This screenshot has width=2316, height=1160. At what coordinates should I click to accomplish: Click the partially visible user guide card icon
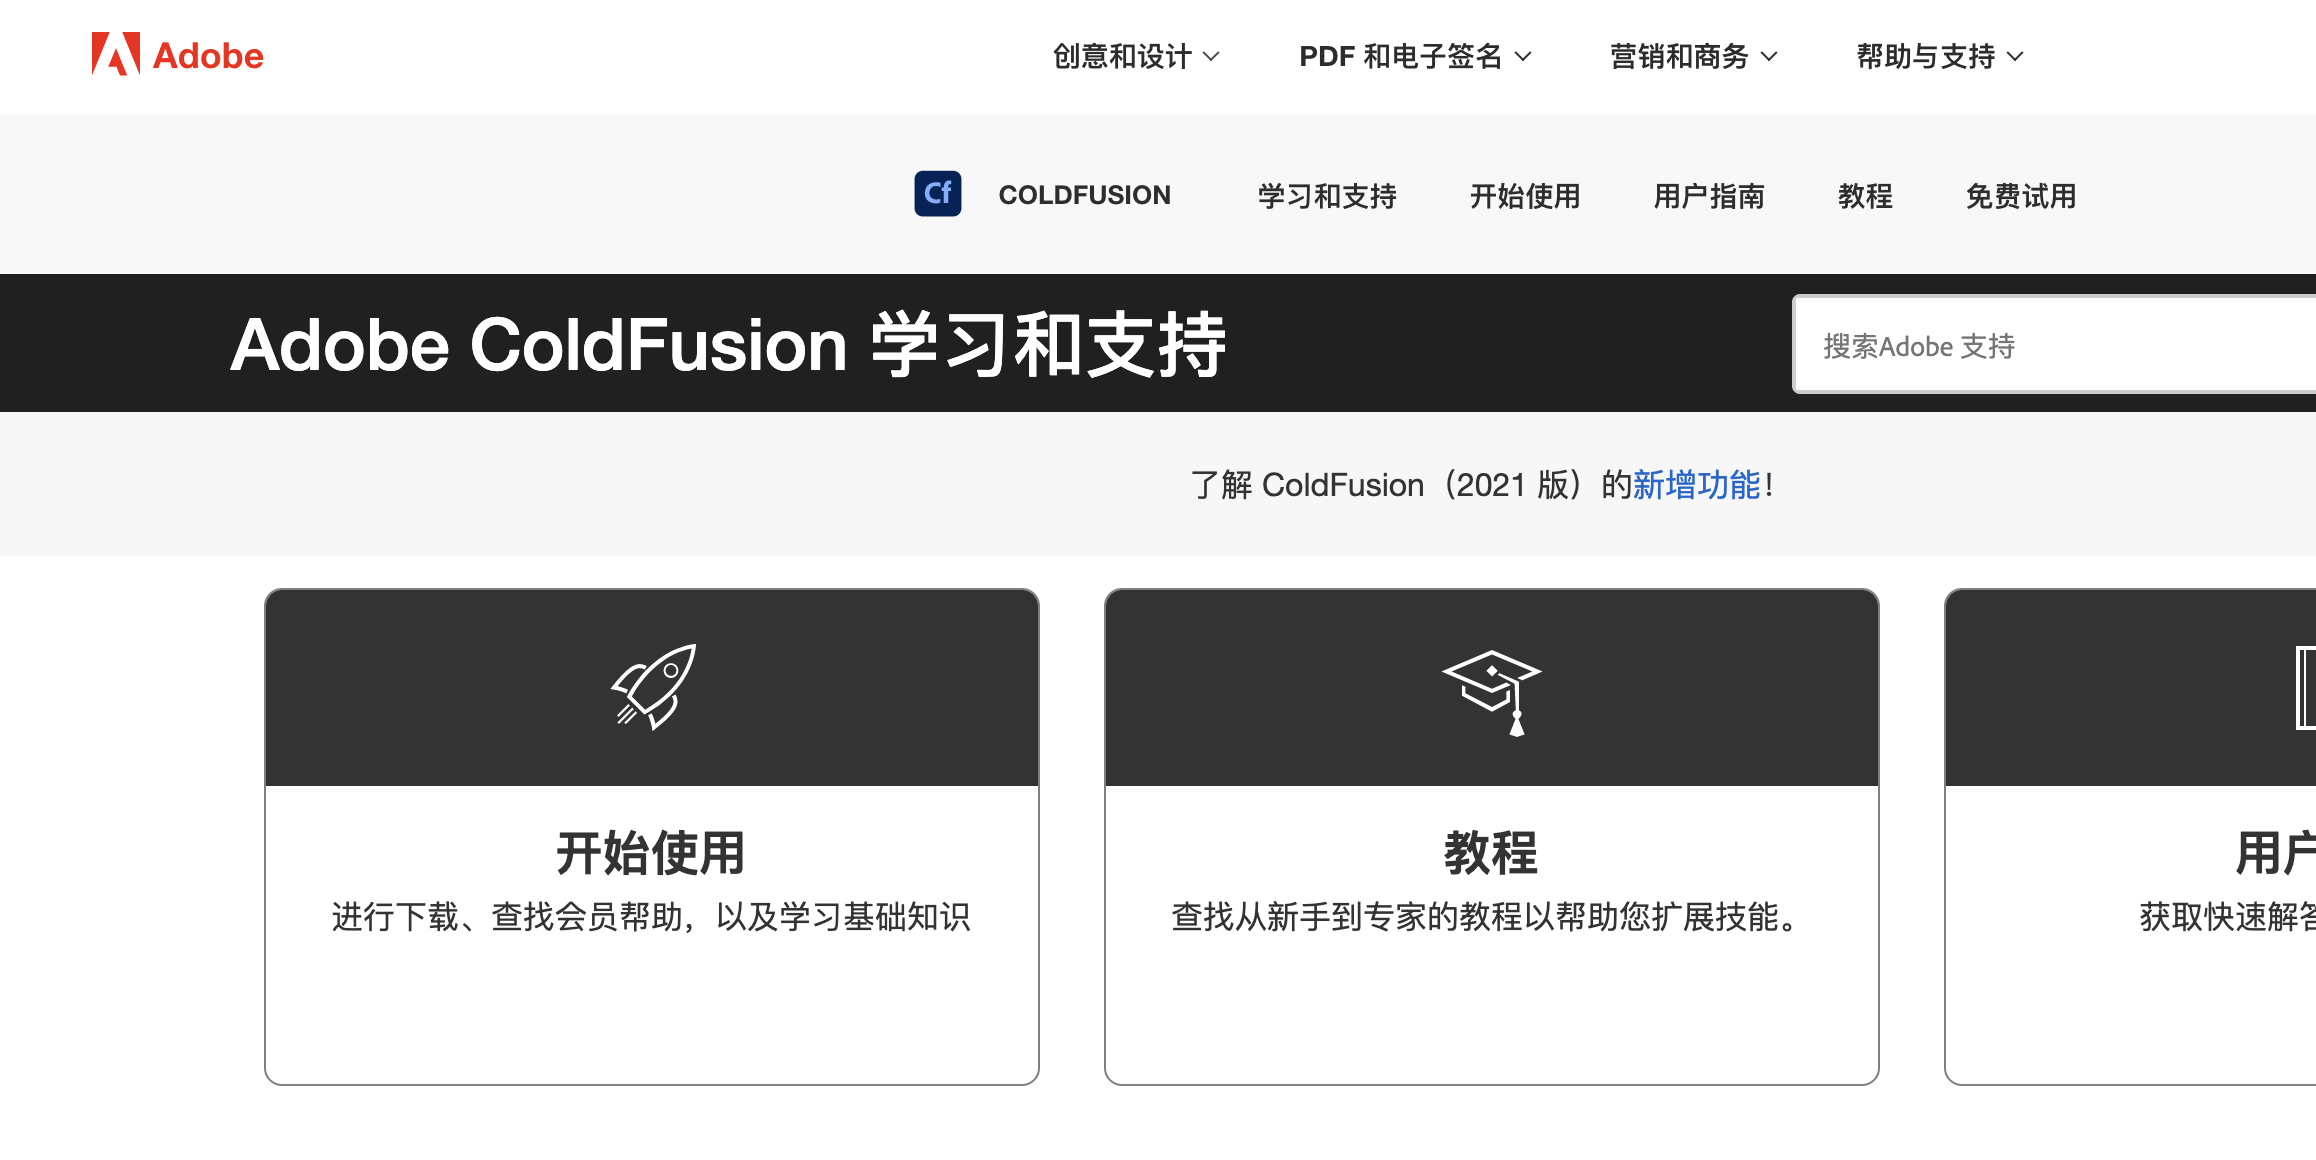click(x=2305, y=688)
